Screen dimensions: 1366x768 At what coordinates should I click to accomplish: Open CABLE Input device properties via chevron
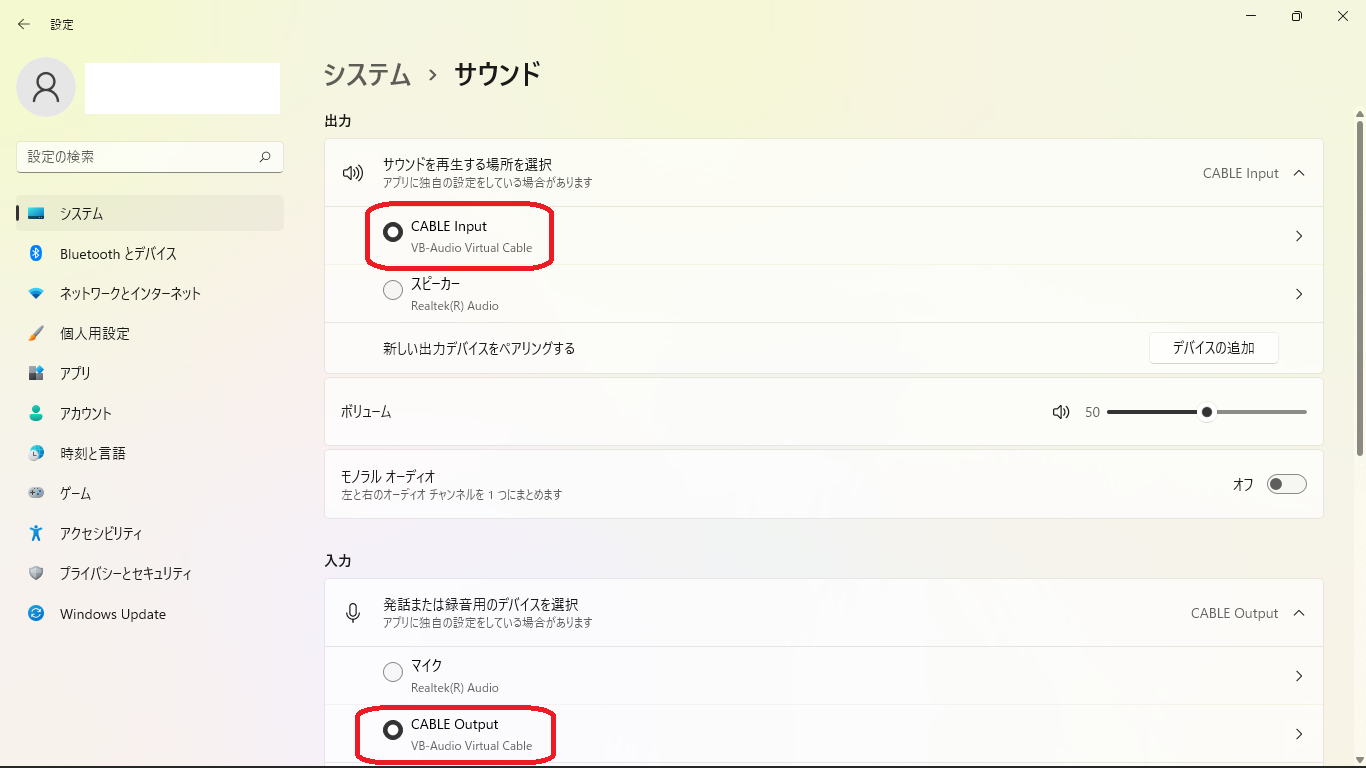tap(1299, 235)
